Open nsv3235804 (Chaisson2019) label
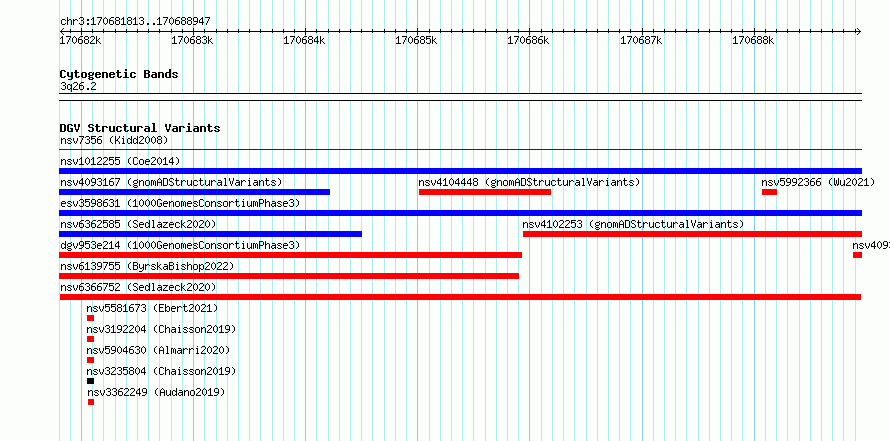This screenshot has height=441, width=890. tap(161, 371)
